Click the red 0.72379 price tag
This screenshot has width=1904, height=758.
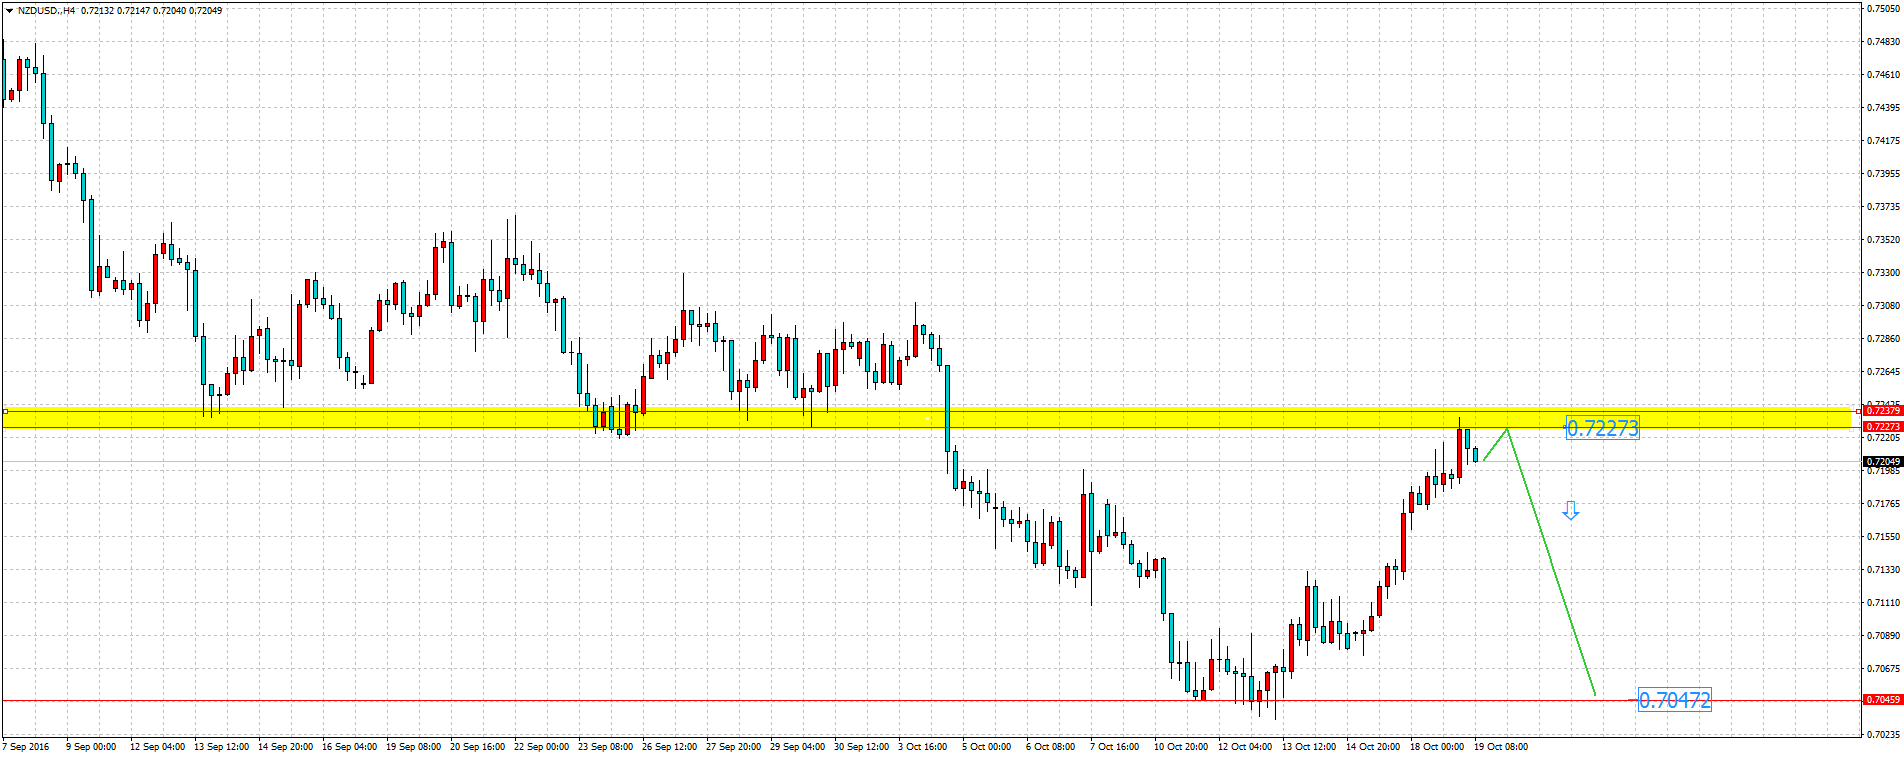(1882, 410)
